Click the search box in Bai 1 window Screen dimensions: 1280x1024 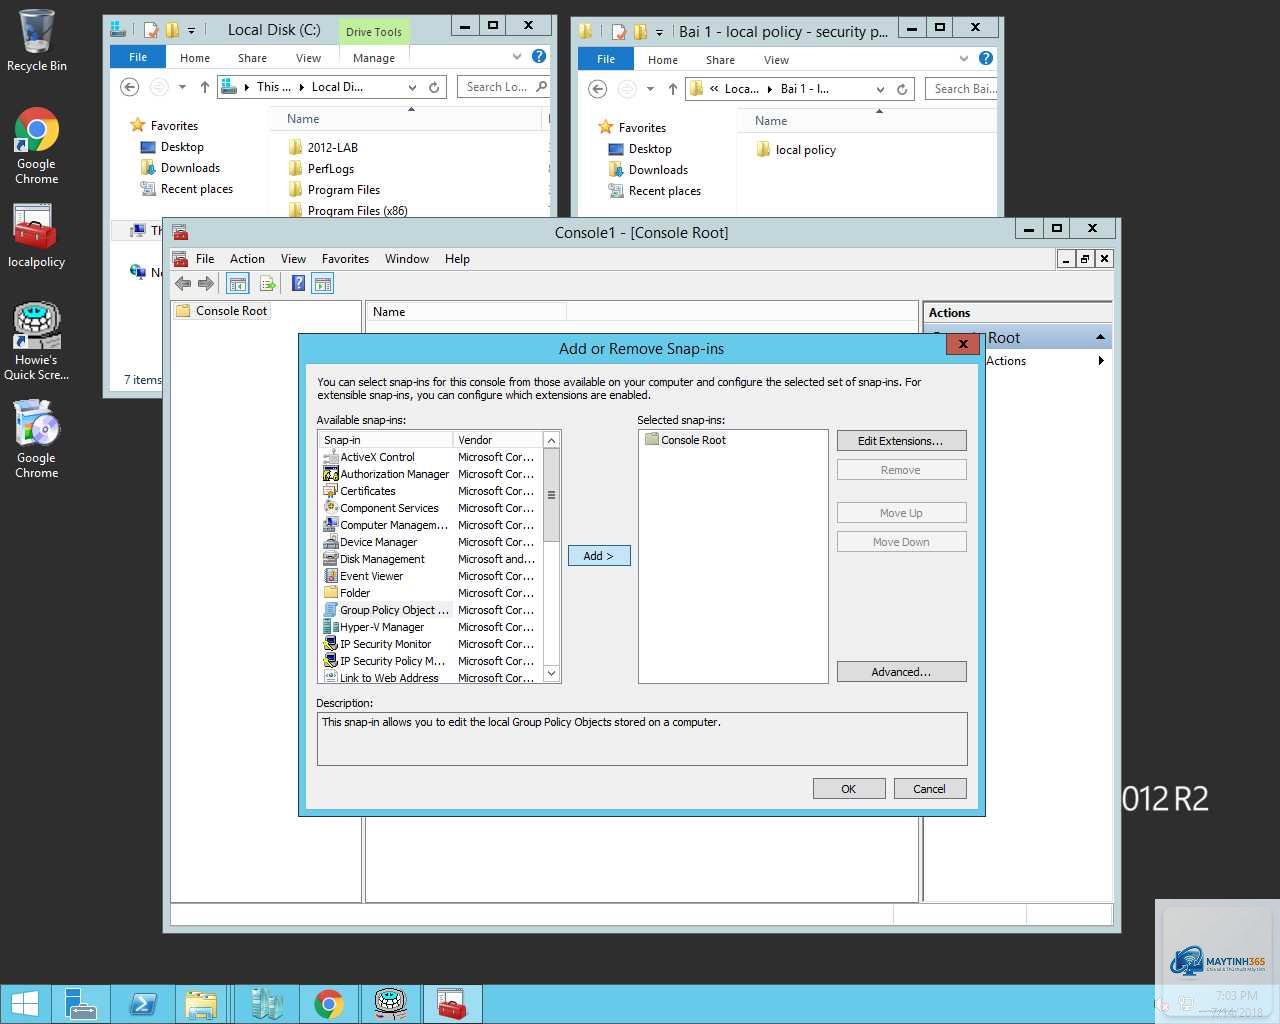(961, 89)
